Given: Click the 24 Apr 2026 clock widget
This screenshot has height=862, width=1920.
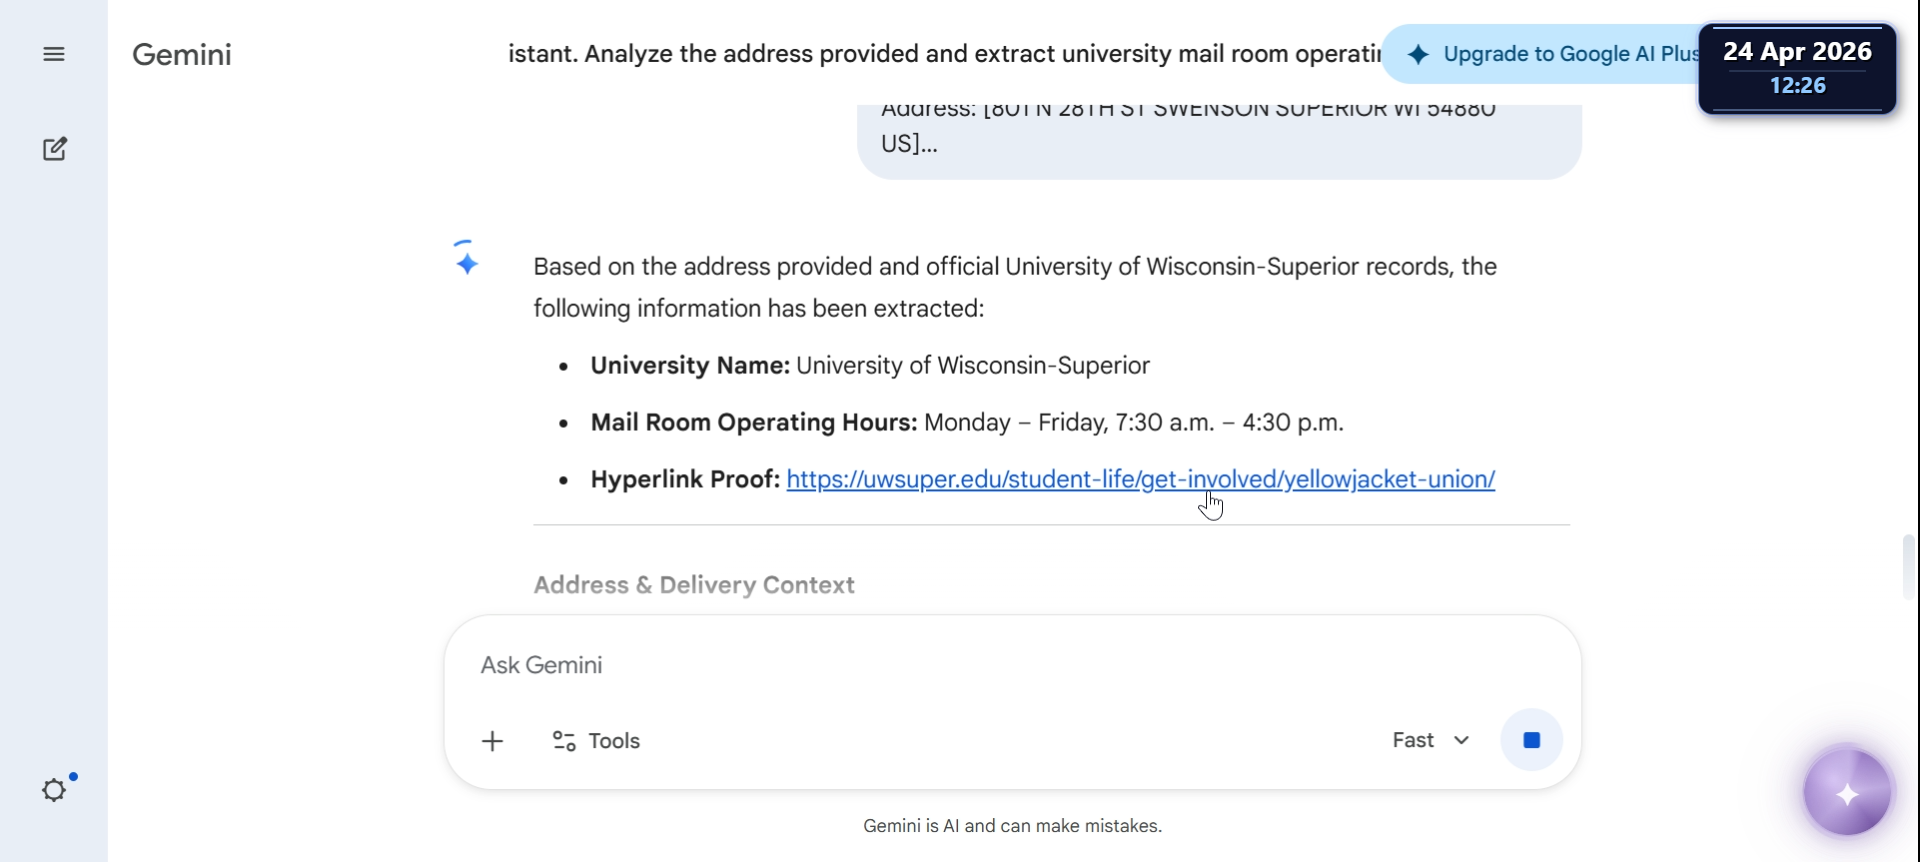Looking at the screenshot, I should [1797, 68].
